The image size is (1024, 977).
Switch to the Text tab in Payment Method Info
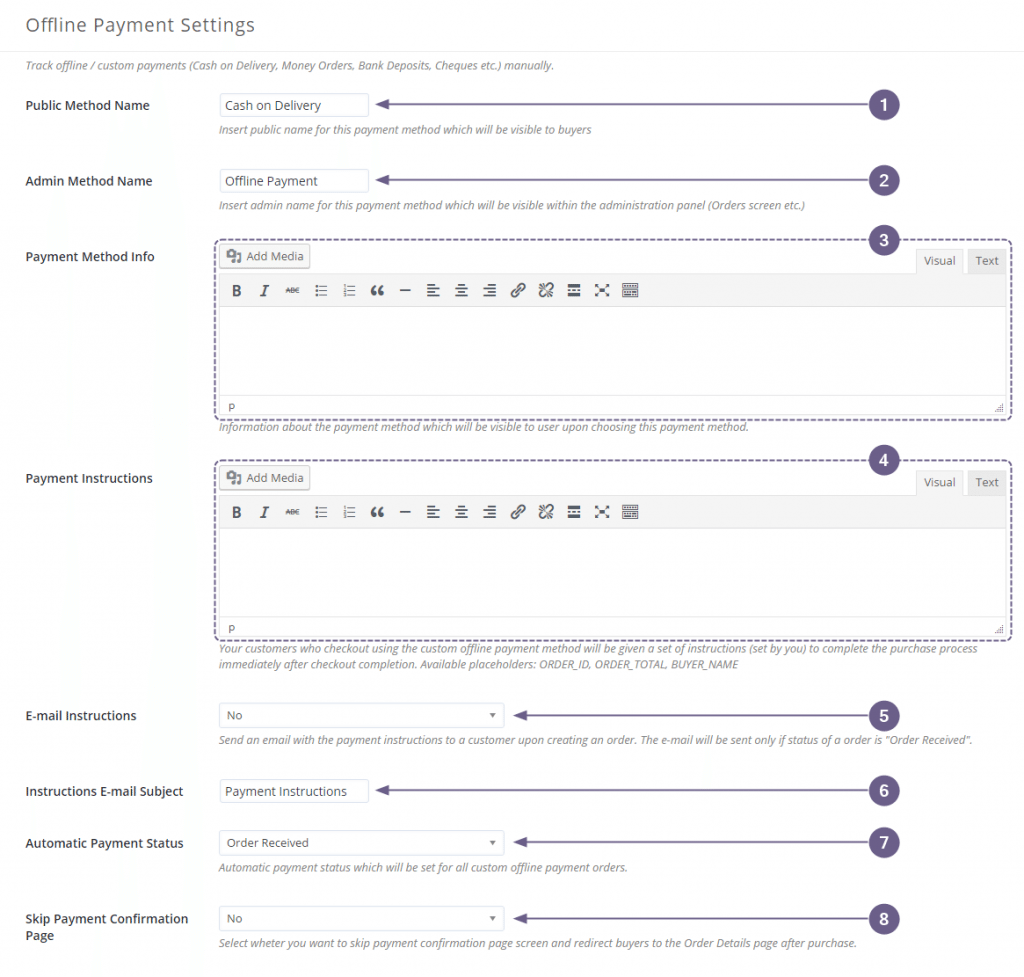point(985,260)
